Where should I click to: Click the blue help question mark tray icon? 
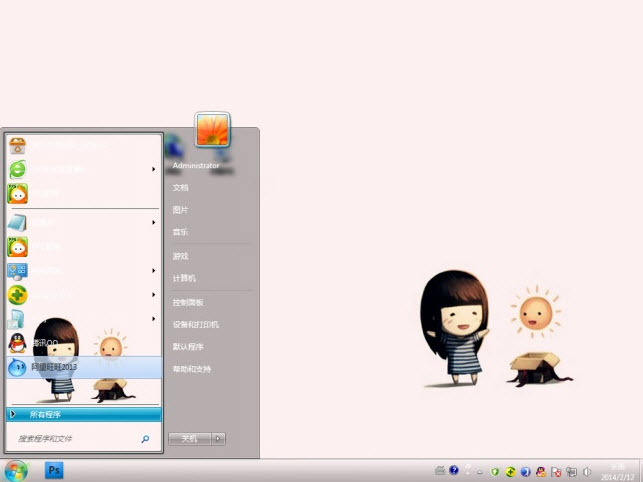[x=454, y=470]
